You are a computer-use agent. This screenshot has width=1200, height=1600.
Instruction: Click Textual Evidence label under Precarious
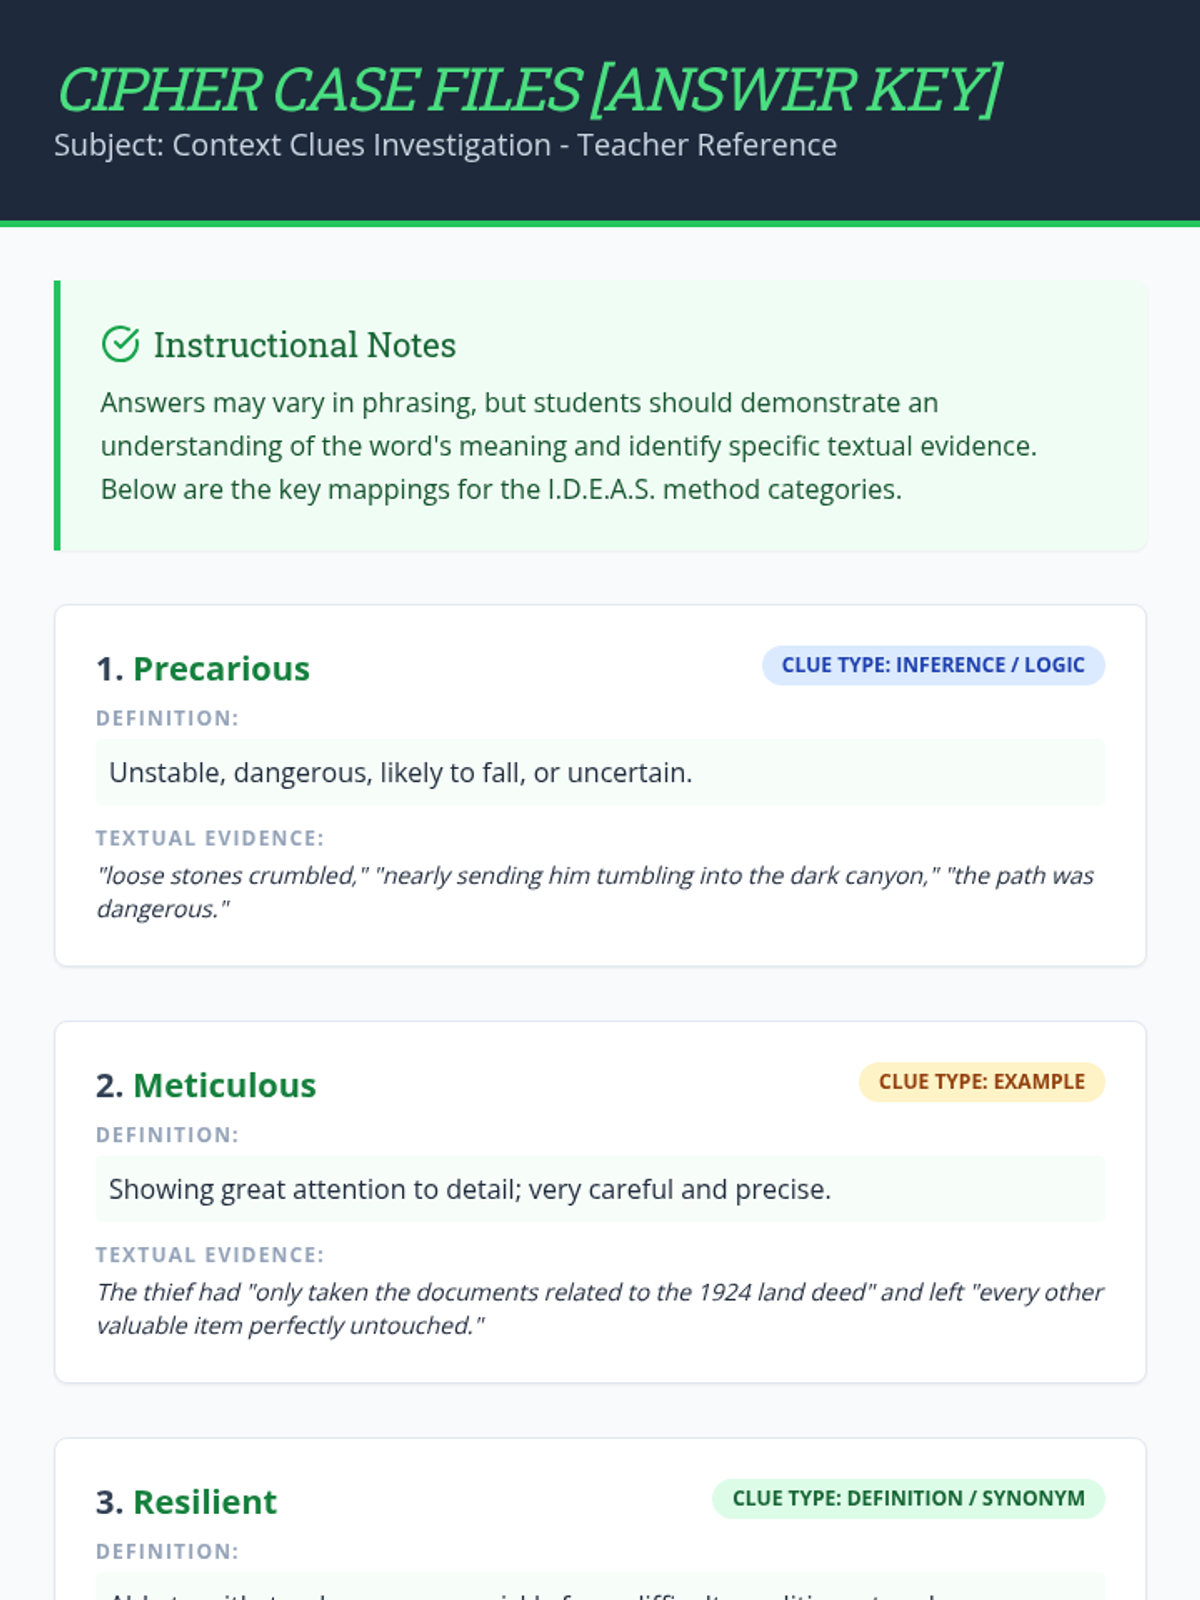[210, 838]
